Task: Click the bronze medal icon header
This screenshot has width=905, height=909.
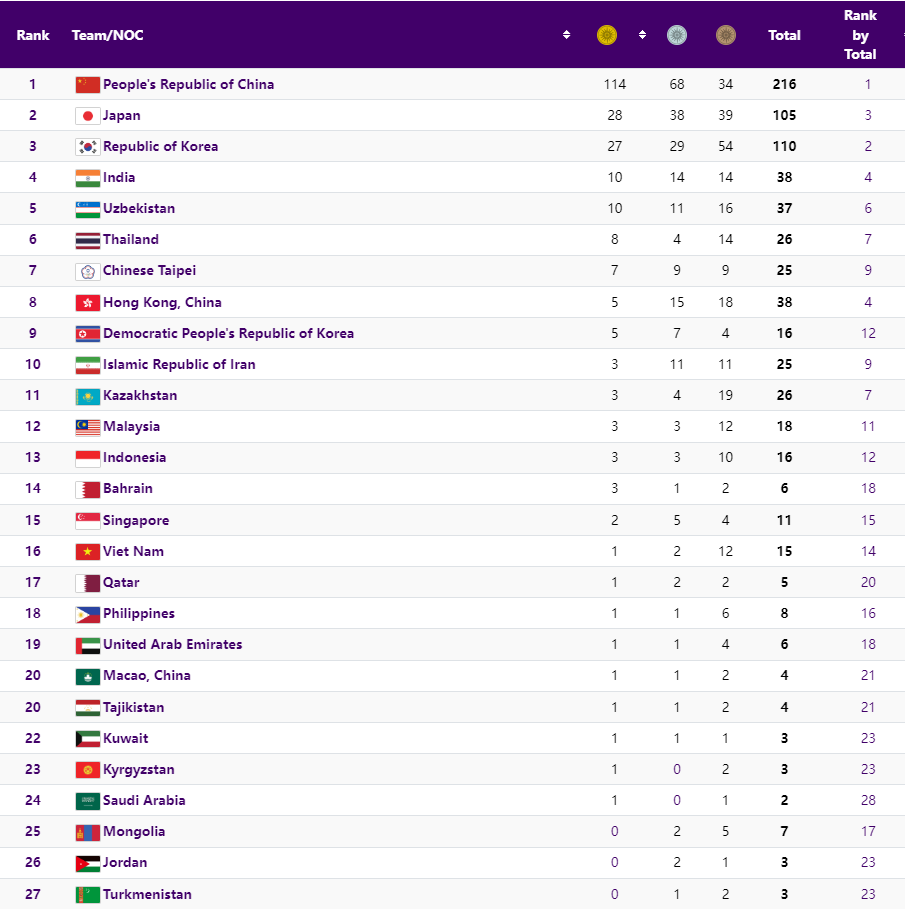Action: [x=725, y=35]
